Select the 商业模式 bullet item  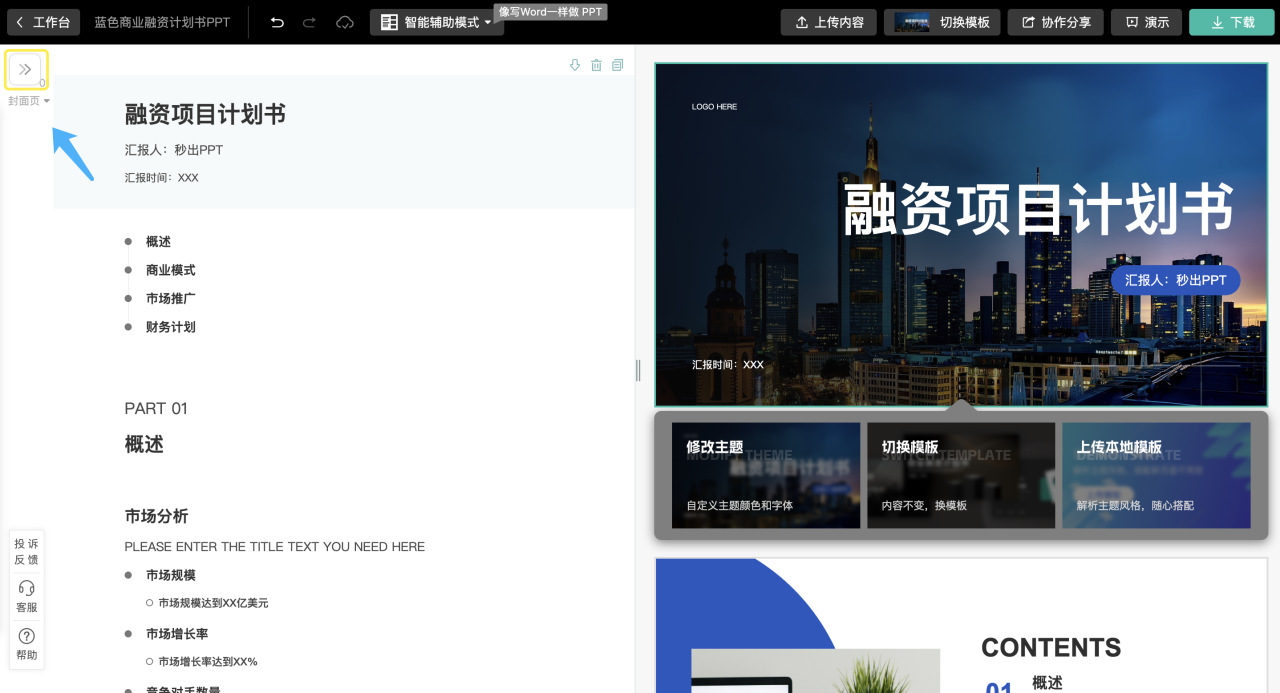coord(170,270)
